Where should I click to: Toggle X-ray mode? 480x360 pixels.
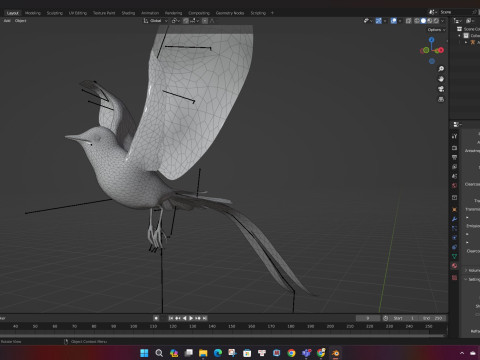[408, 21]
